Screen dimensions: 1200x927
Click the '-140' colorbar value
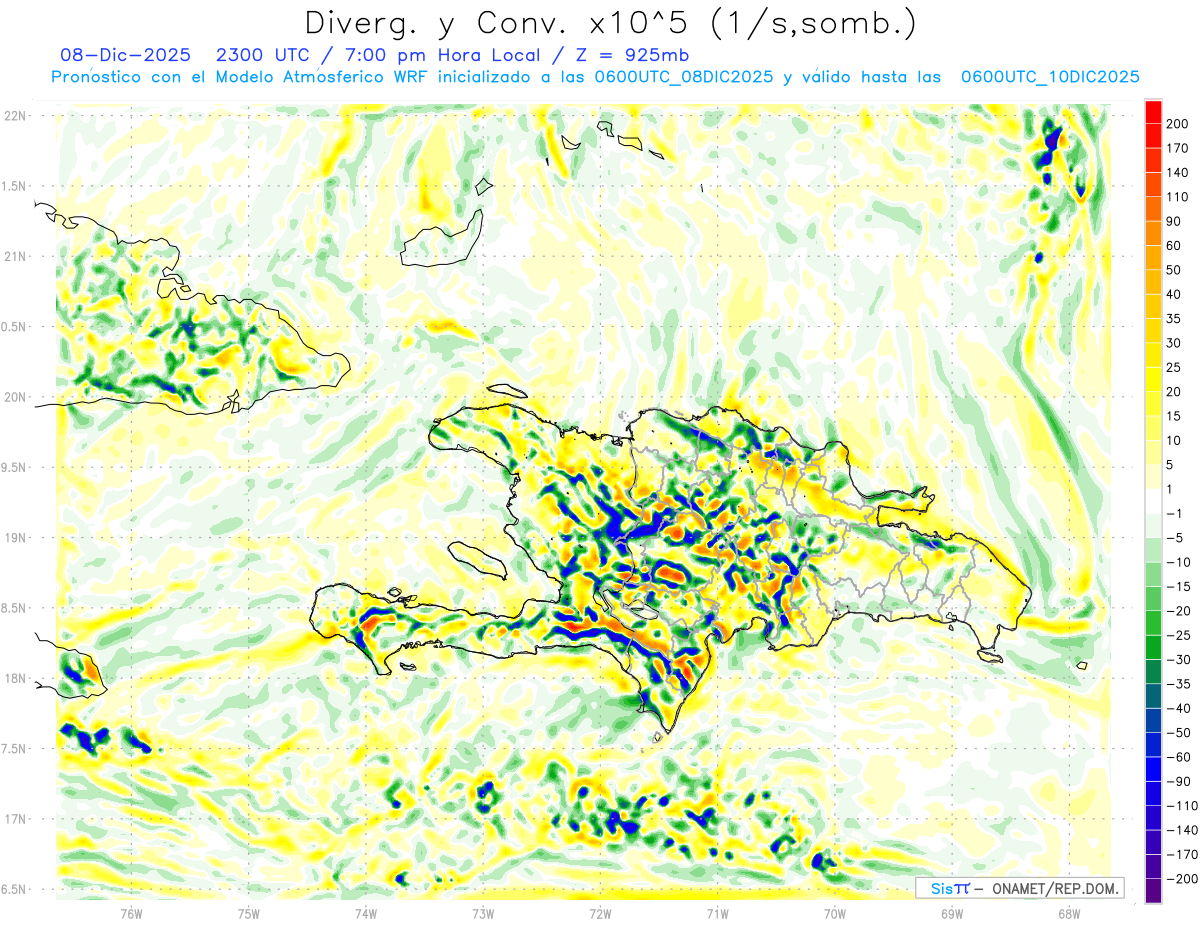click(1182, 830)
